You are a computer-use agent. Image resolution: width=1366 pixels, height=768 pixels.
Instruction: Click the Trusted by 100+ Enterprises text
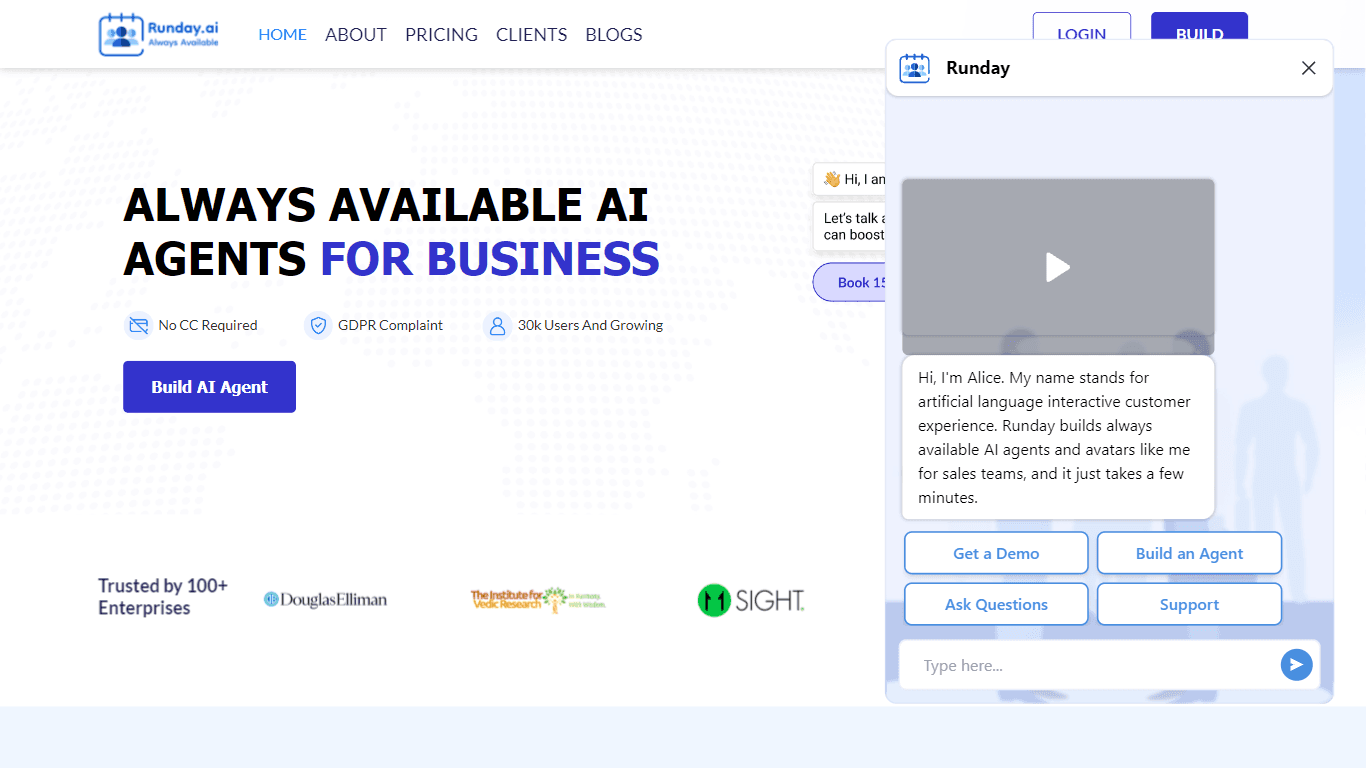(x=163, y=597)
